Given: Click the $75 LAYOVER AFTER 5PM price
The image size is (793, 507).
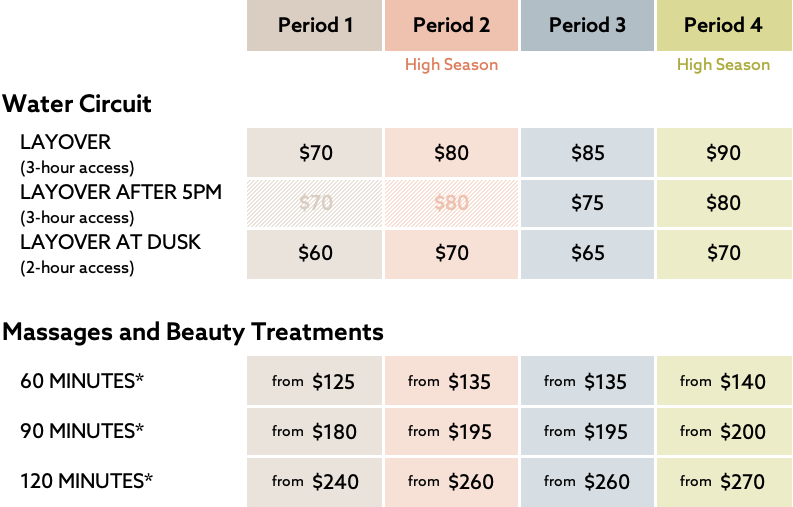Looking at the screenshot, I should coord(587,203).
